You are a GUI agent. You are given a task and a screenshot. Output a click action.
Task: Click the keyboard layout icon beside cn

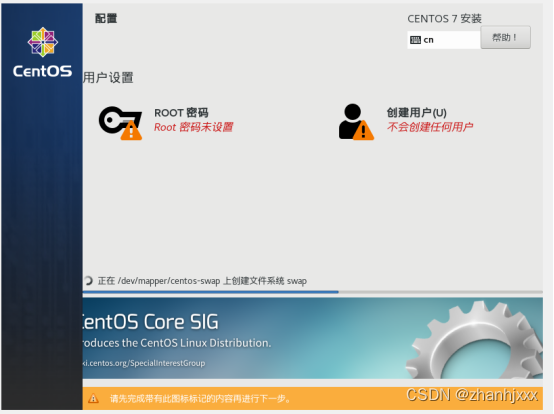click(x=415, y=40)
